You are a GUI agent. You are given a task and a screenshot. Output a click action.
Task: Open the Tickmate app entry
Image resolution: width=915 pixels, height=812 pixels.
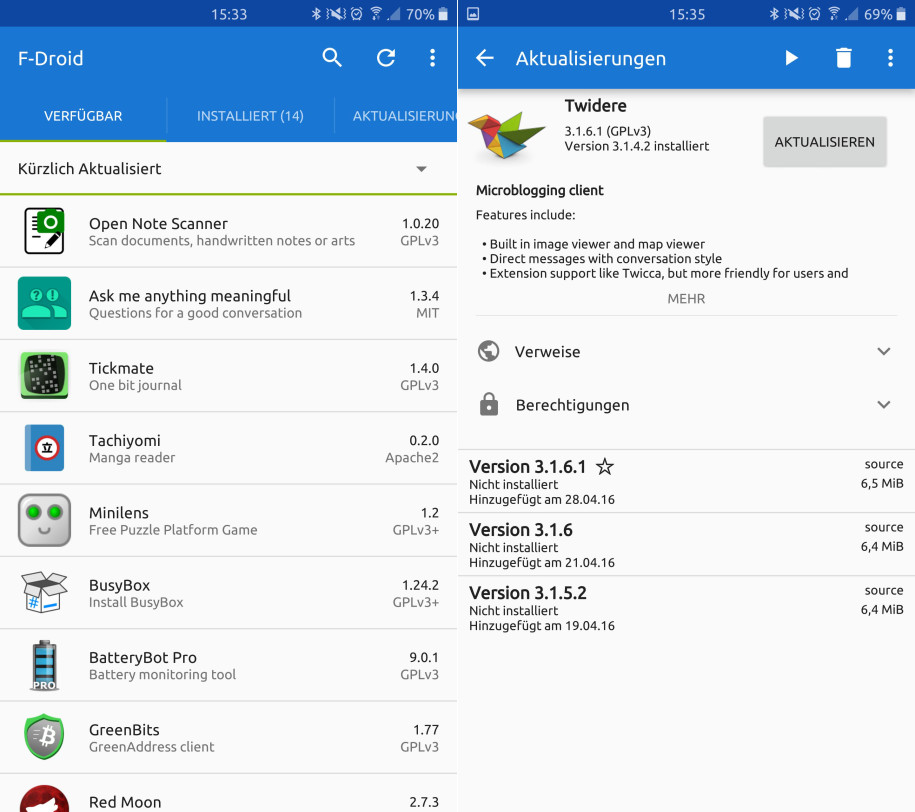229,375
